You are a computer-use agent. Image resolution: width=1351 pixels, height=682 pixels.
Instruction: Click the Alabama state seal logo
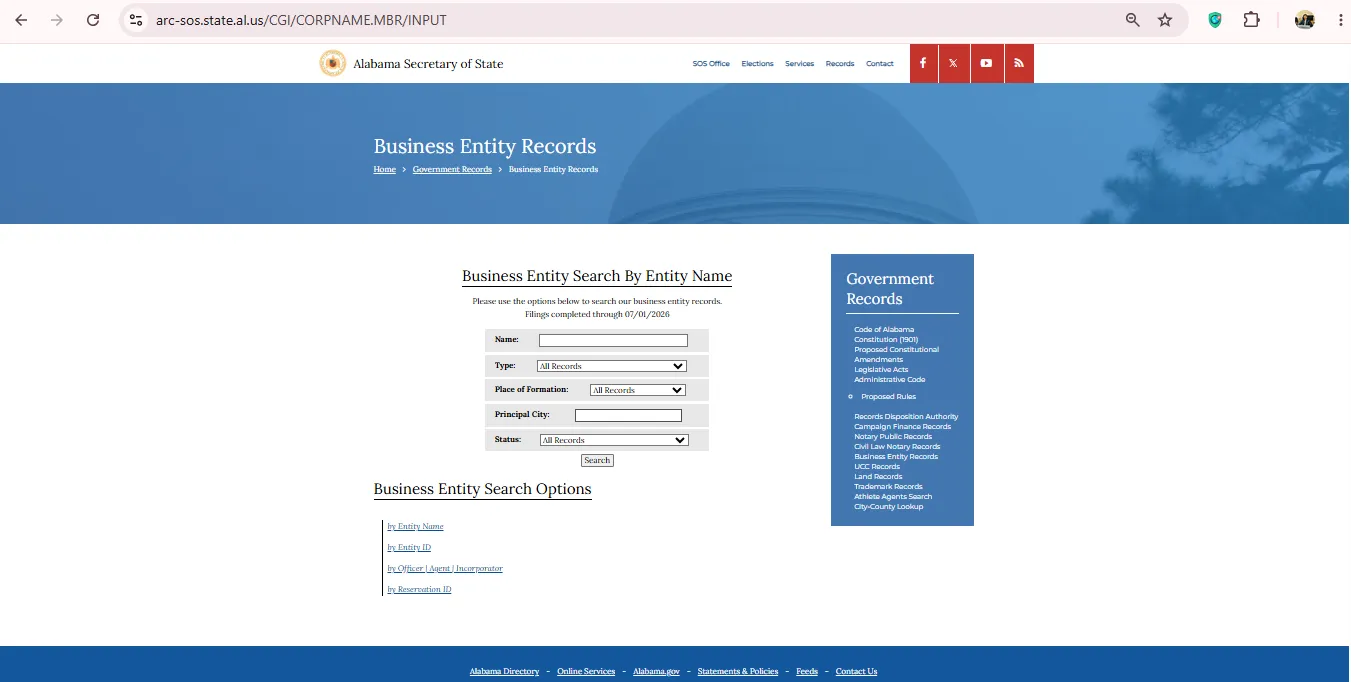(x=332, y=63)
